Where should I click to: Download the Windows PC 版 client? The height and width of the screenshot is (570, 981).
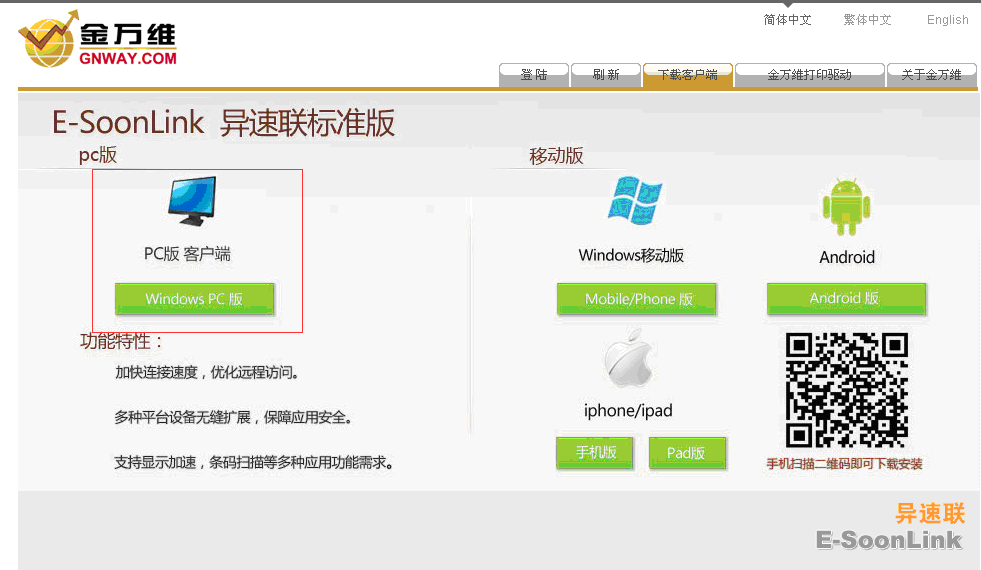(194, 299)
